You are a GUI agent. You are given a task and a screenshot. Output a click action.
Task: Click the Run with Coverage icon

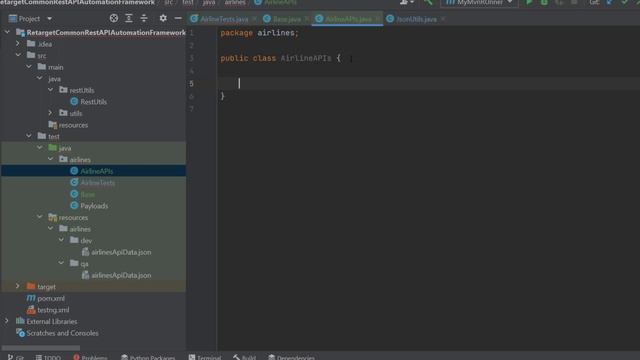pyautogui.click(x=559, y=2)
